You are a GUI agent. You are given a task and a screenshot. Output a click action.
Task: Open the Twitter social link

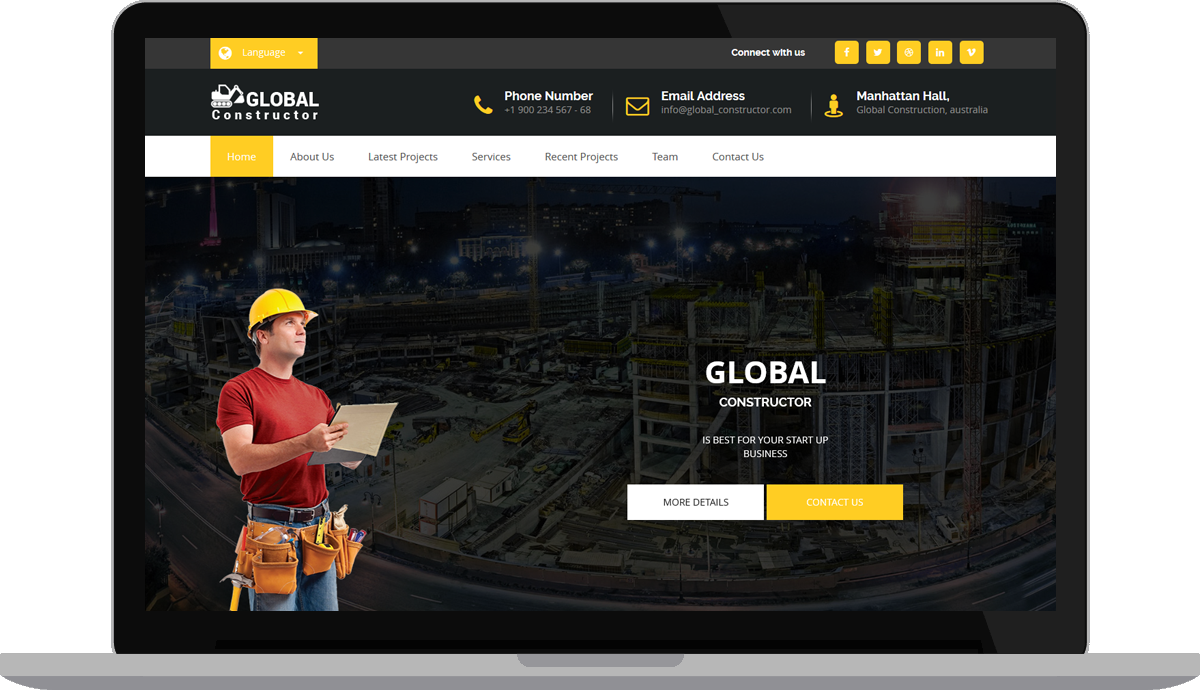pos(878,52)
